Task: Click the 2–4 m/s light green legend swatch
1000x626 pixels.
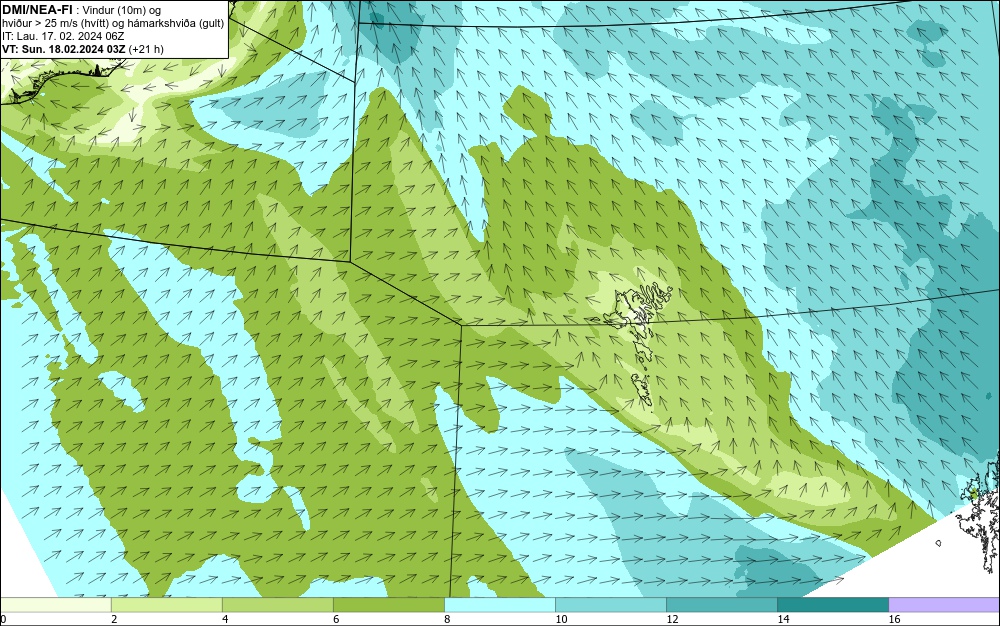Action: pos(166,604)
